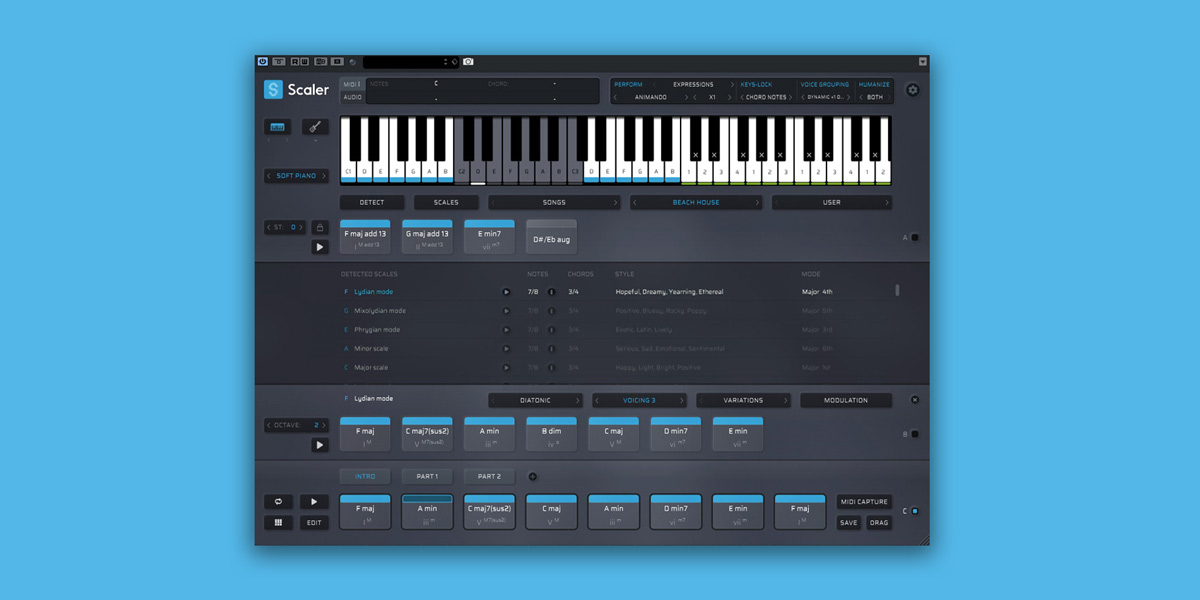1200x600 pixels.
Task: Open the Scaler settings gear icon
Action: pyautogui.click(x=912, y=90)
